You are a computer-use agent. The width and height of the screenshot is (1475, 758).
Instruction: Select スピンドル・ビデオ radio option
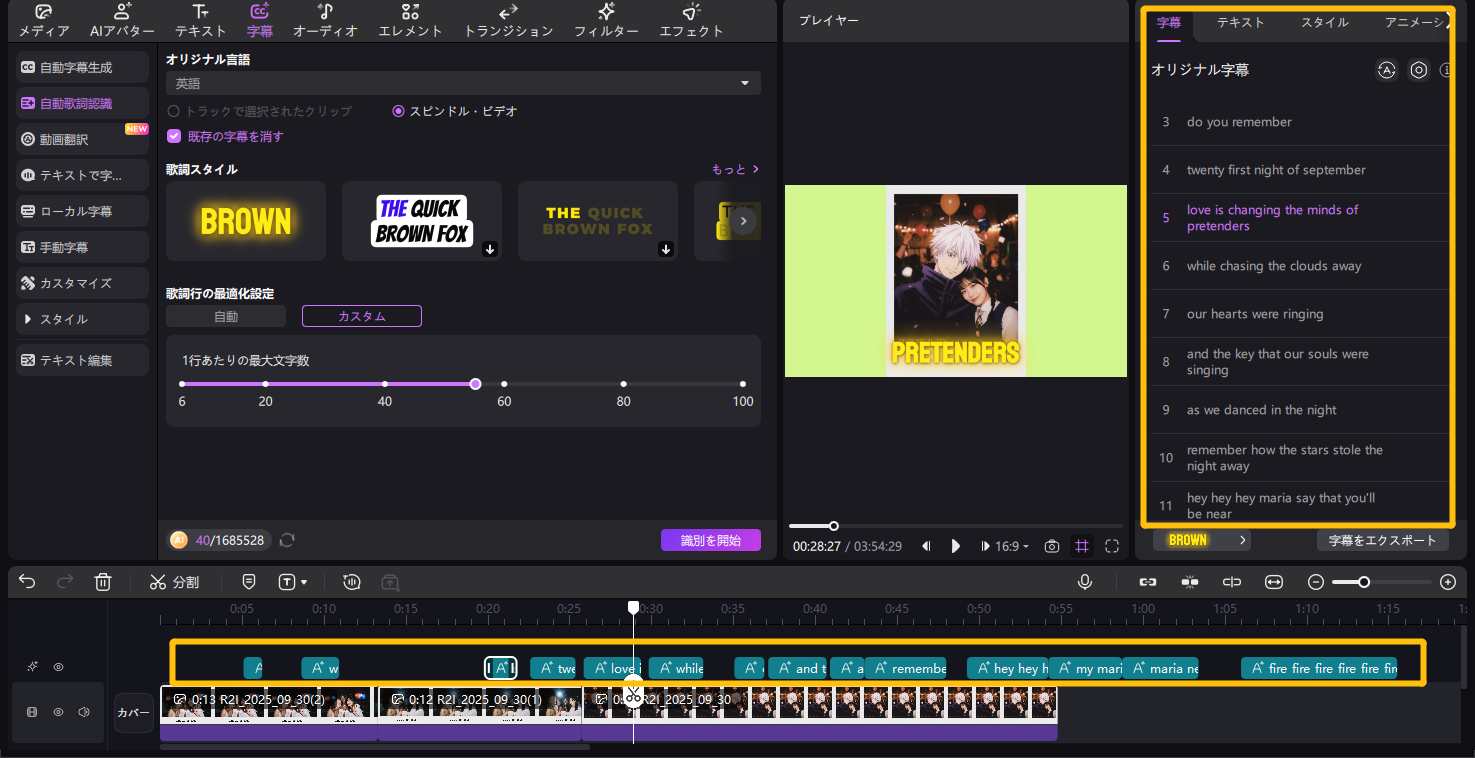point(399,111)
